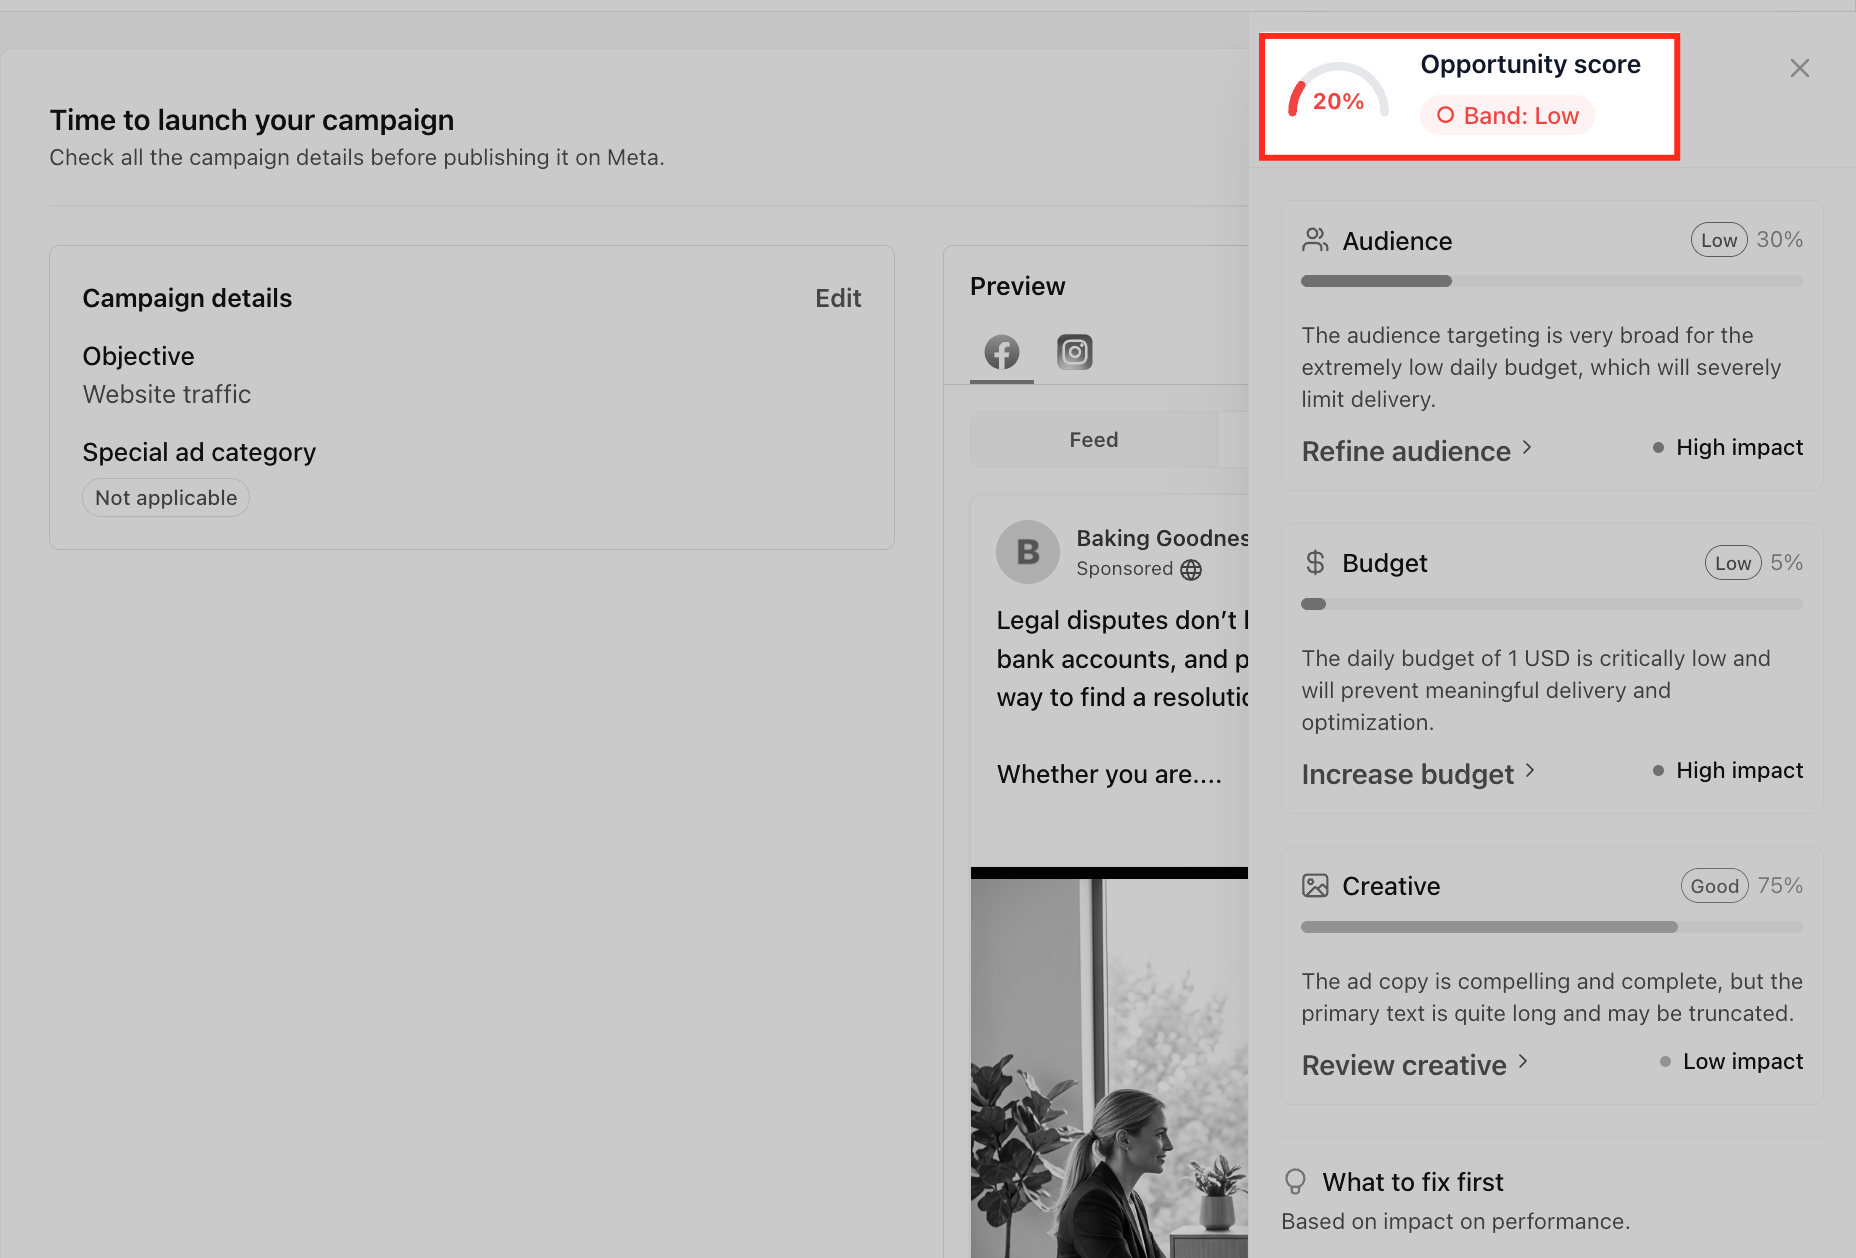This screenshot has width=1856, height=1258.
Task: Click the chevron next to Refine audience
Action: pos(1527,447)
